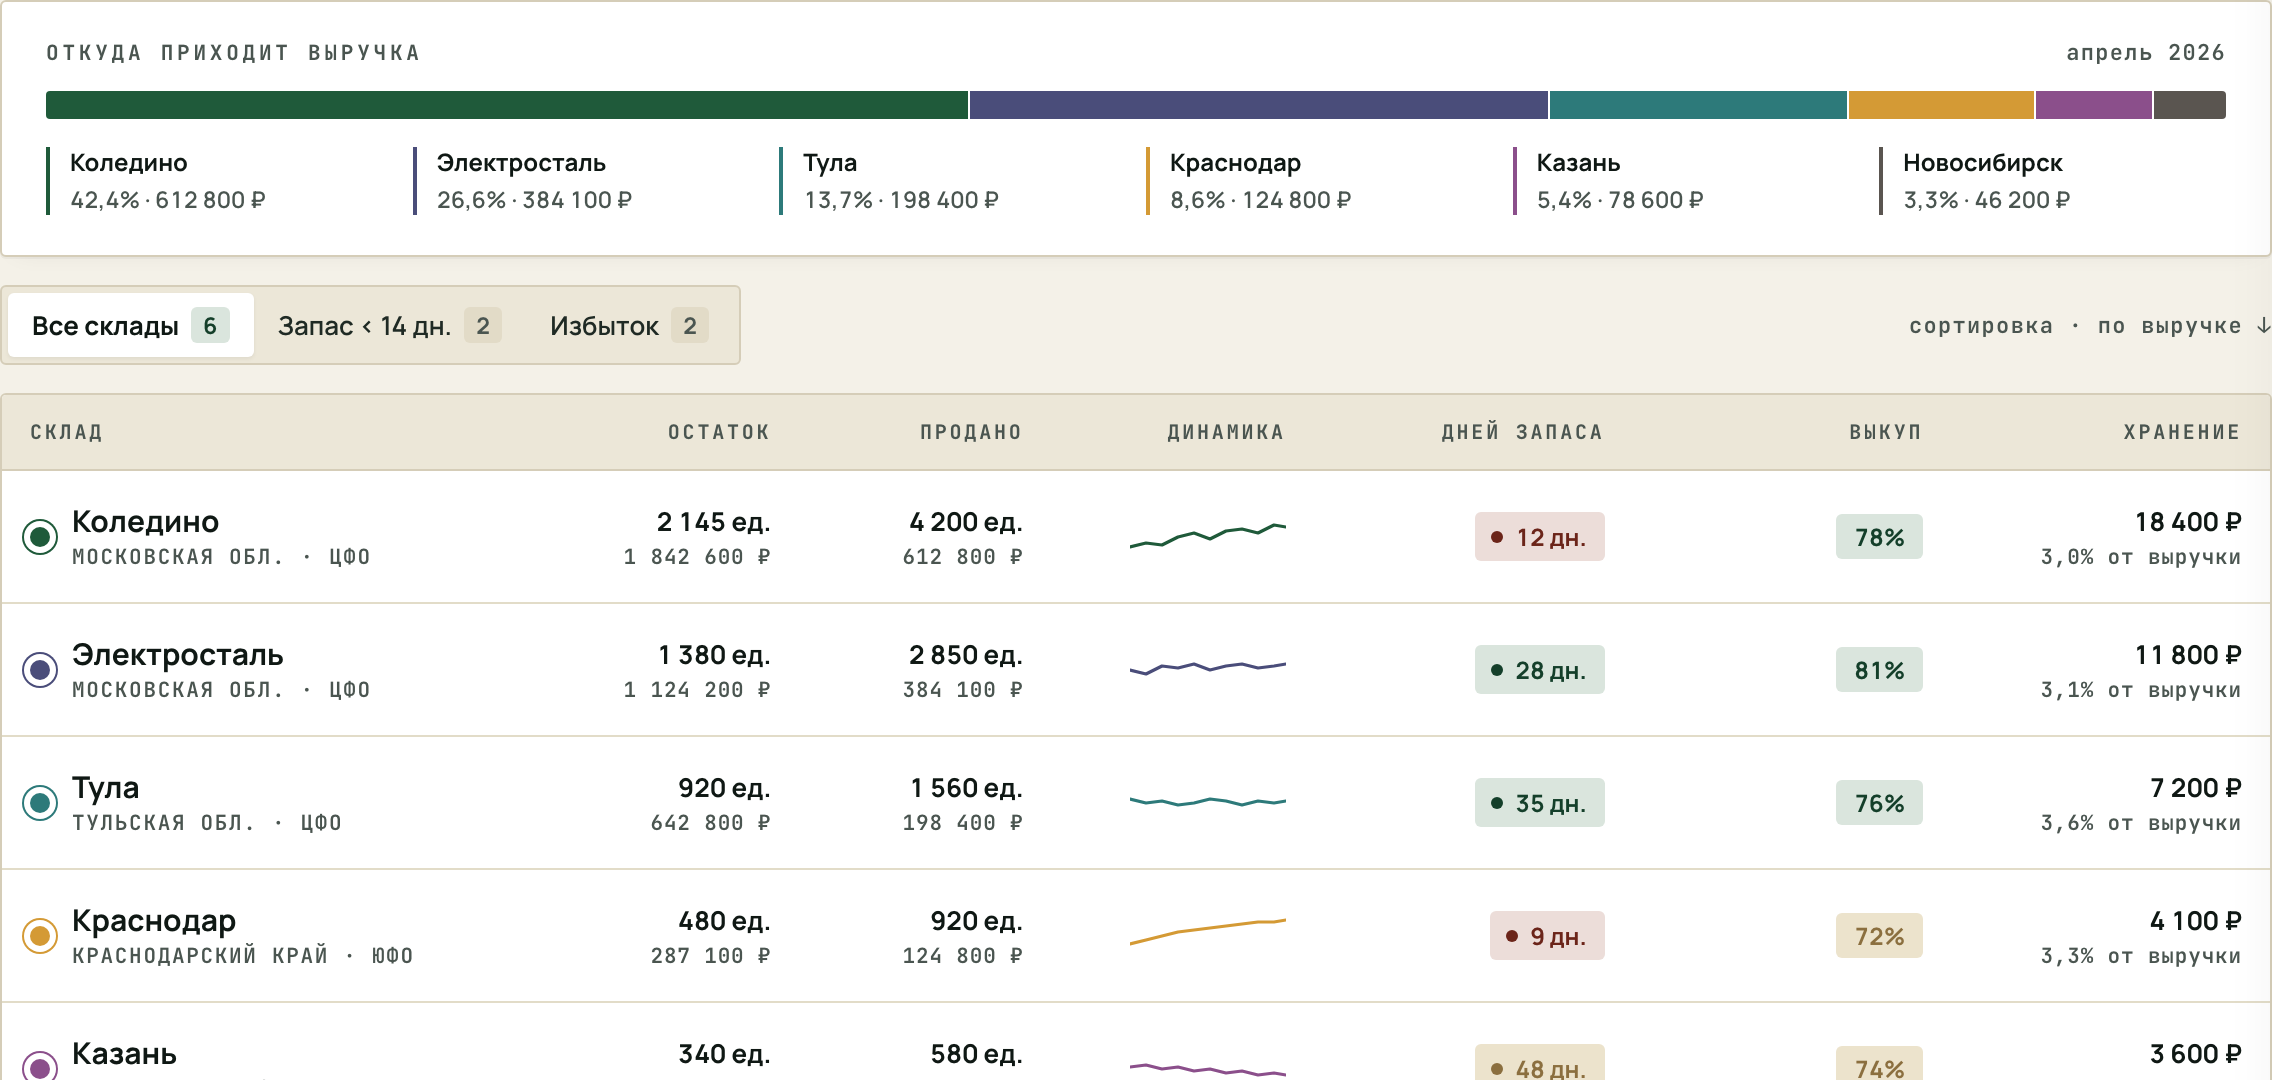Click the 12 дн. stock badge for Коледино
Image resolution: width=2272 pixels, height=1080 pixels.
coord(1540,537)
